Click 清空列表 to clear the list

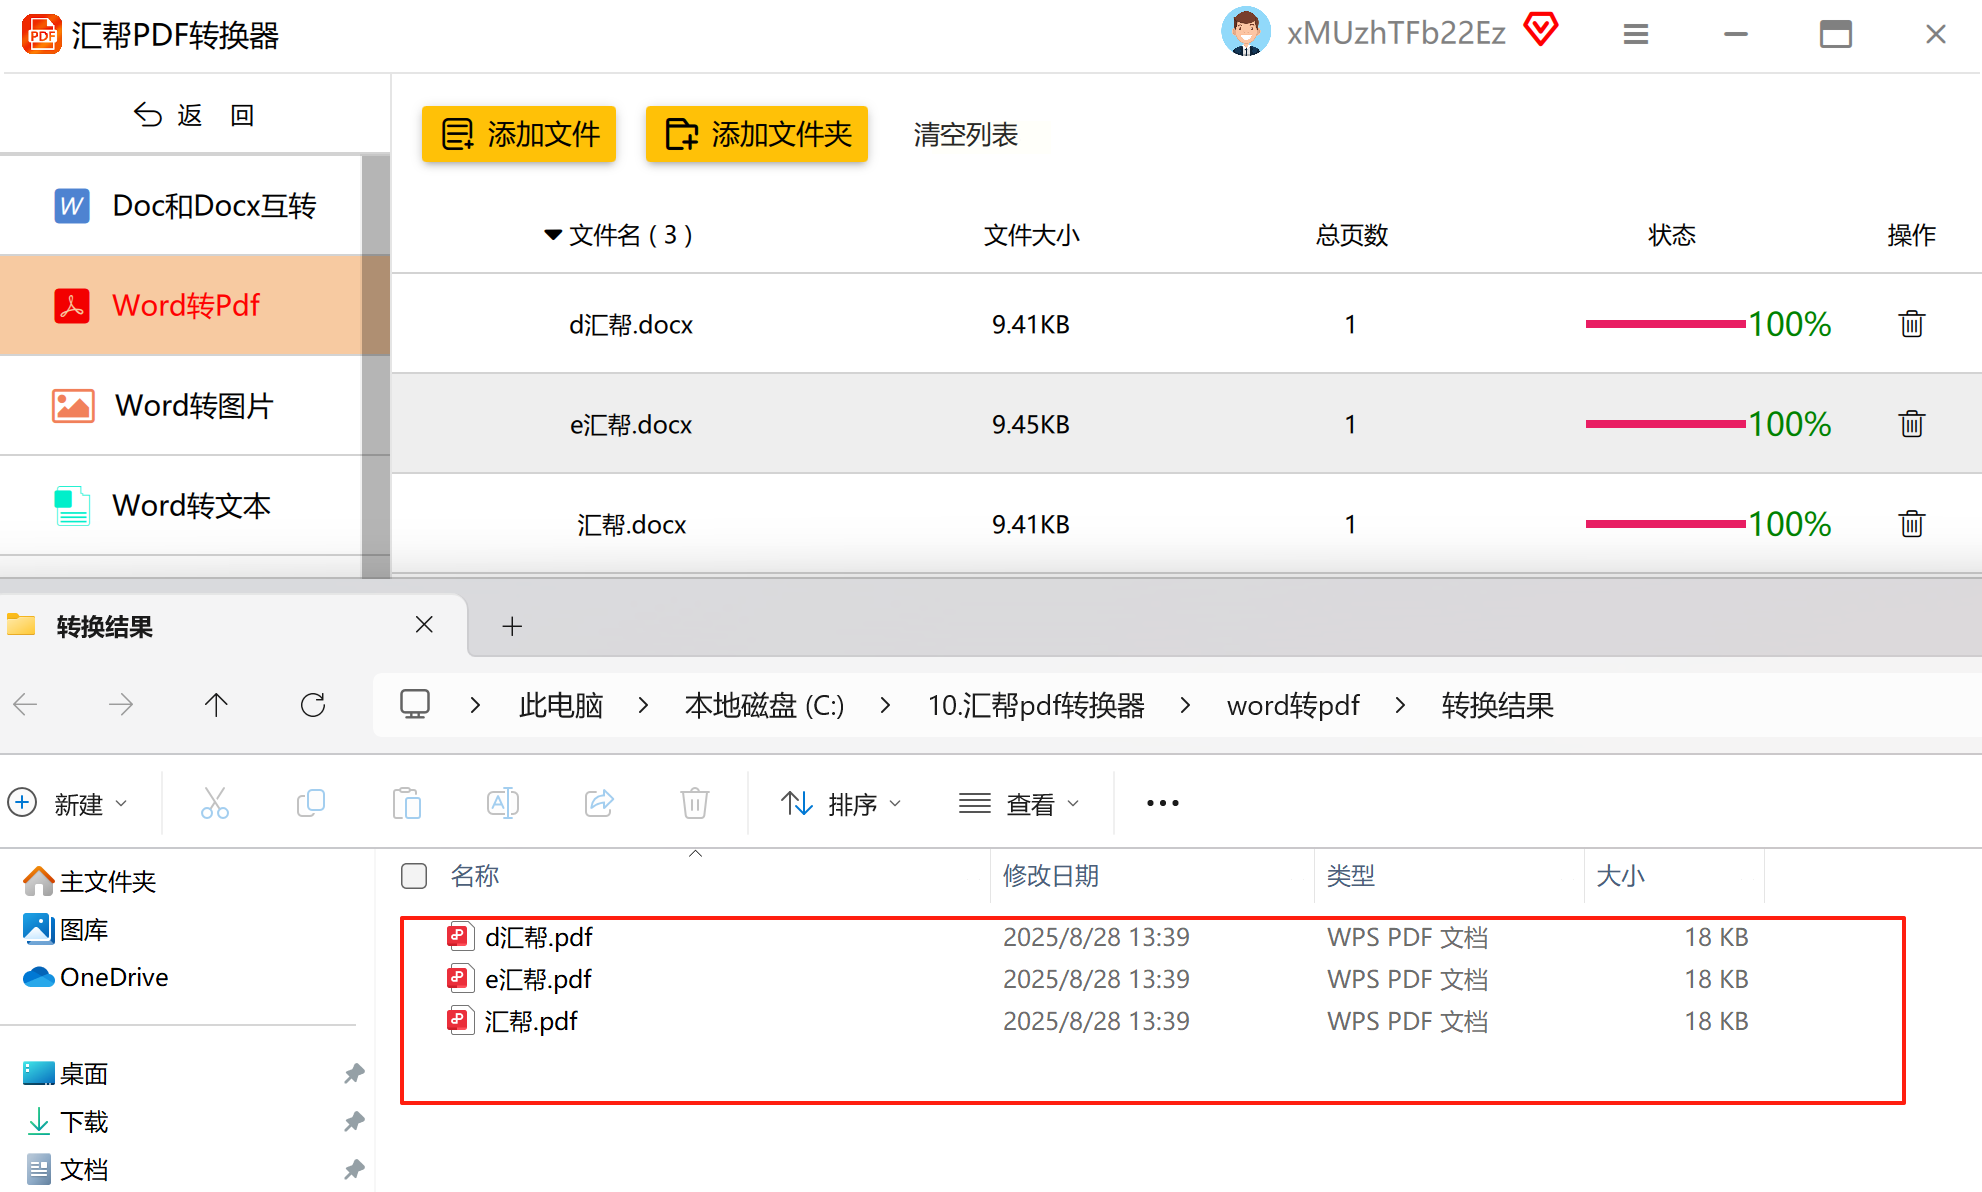965,134
